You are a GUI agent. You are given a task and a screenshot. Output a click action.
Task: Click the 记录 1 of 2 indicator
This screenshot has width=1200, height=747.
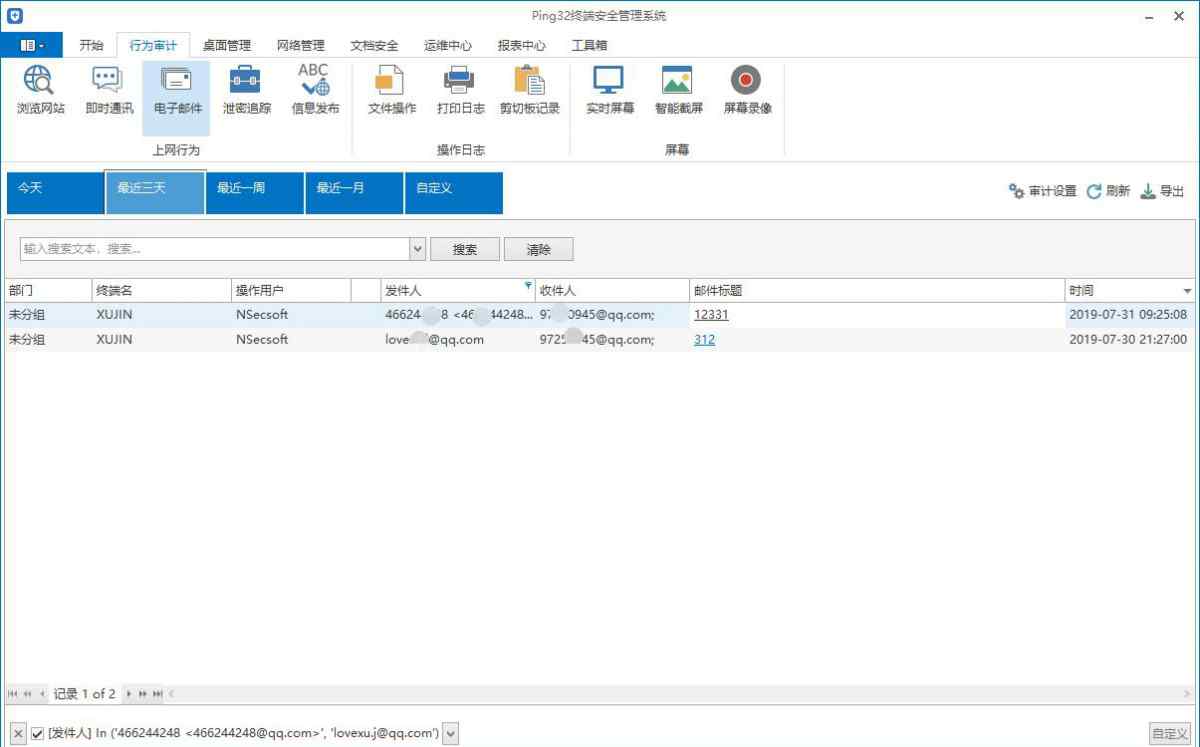click(x=85, y=694)
